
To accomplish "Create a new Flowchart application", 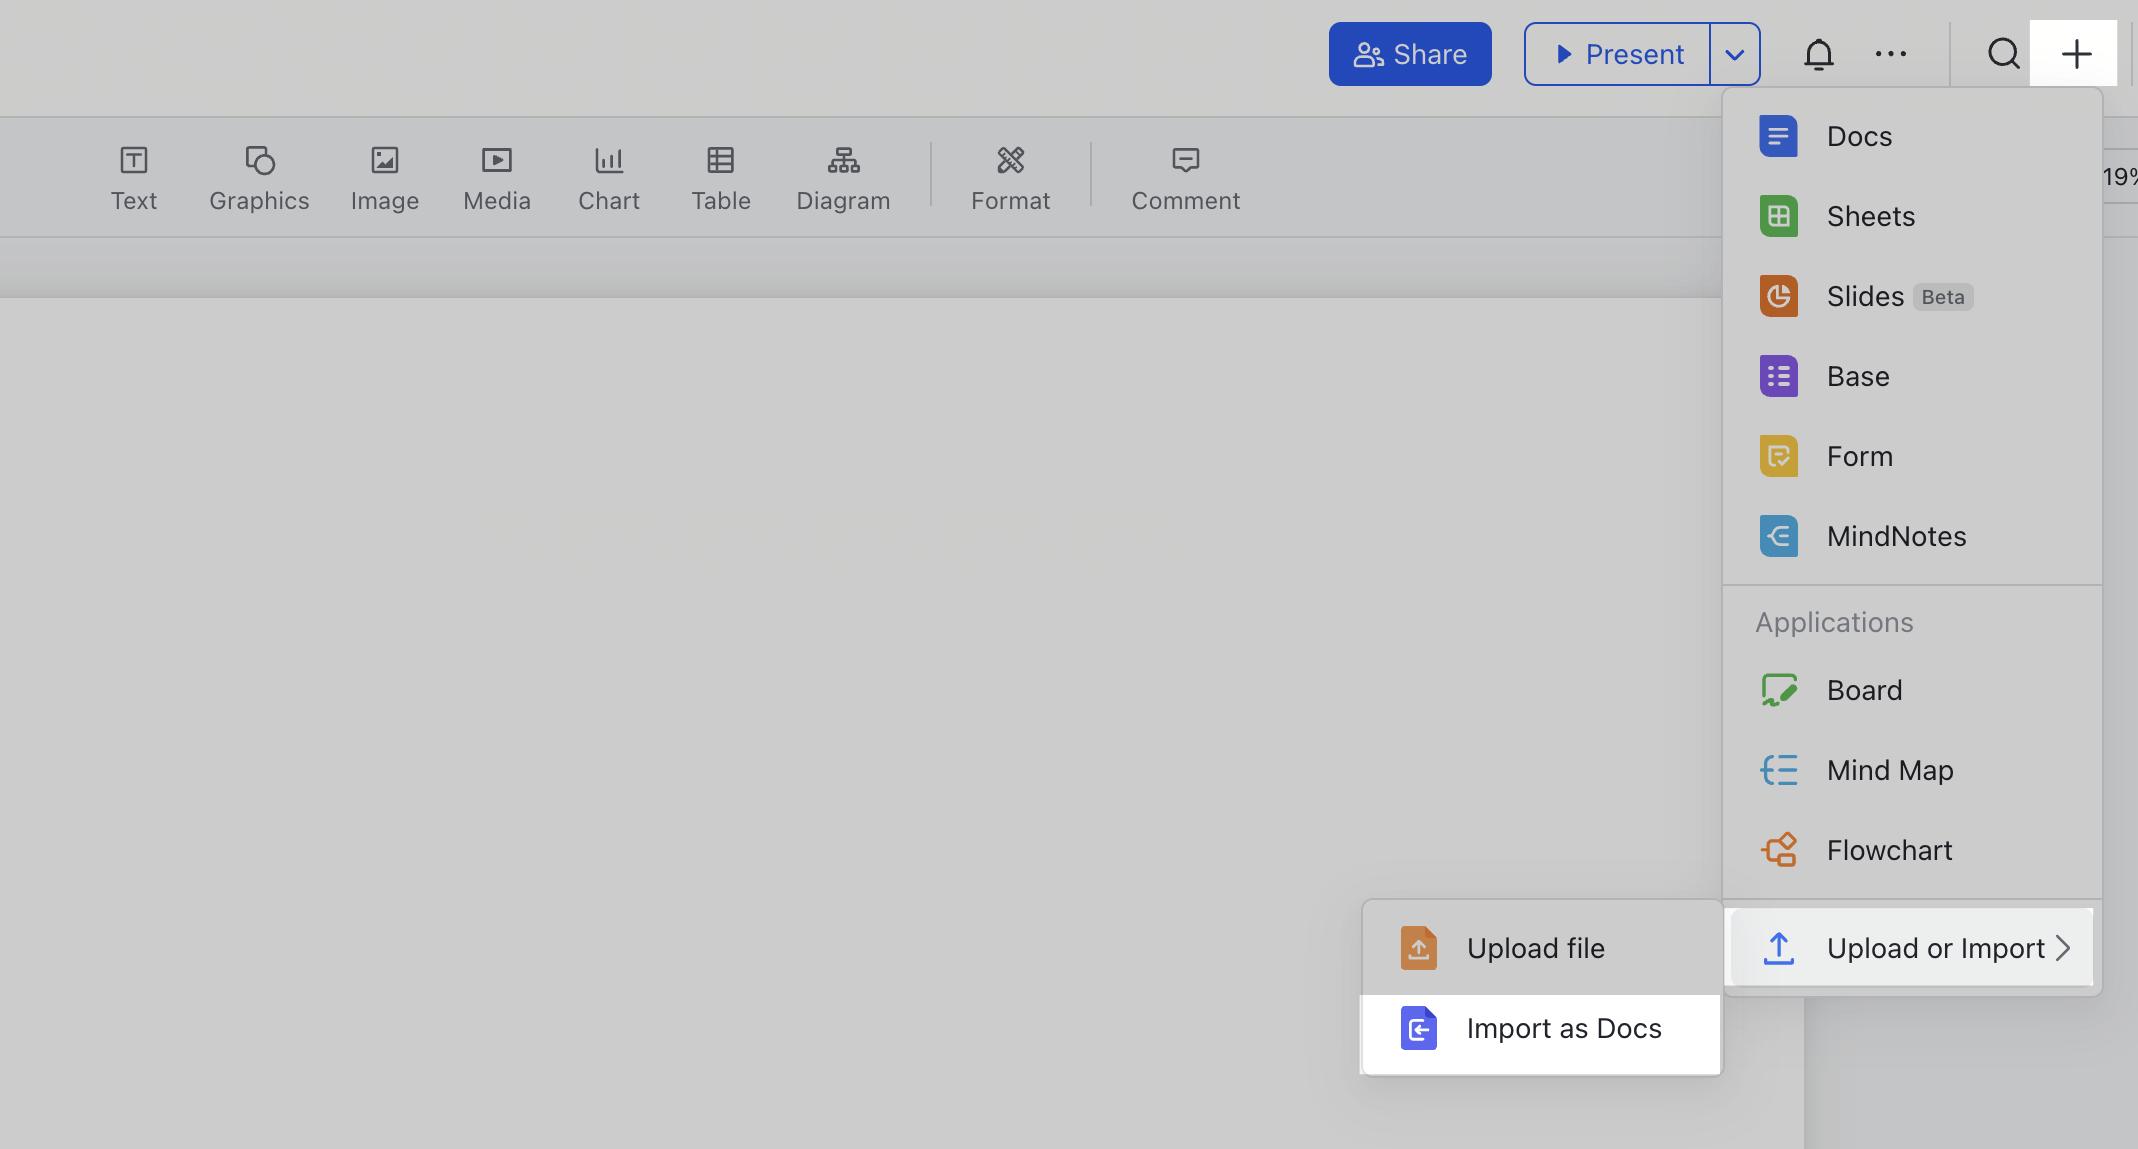I will coord(1888,850).
